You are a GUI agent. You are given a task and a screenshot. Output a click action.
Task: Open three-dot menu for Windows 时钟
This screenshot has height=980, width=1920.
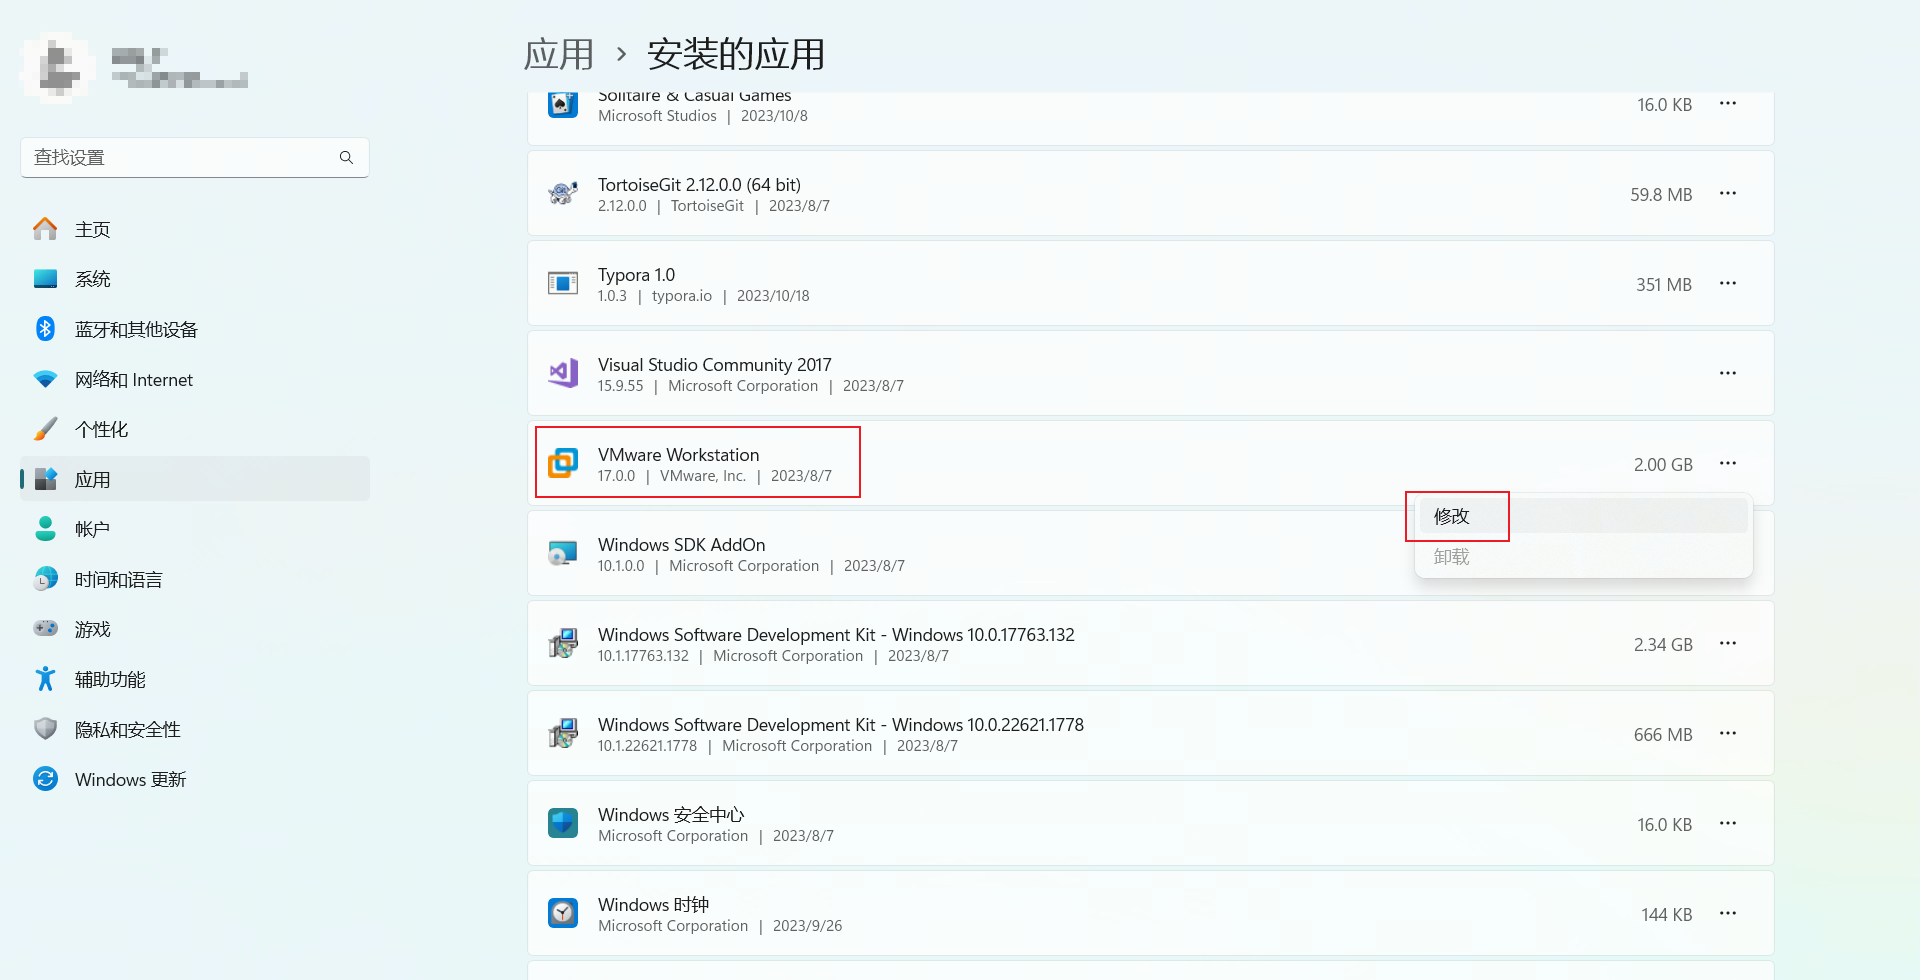point(1728,913)
